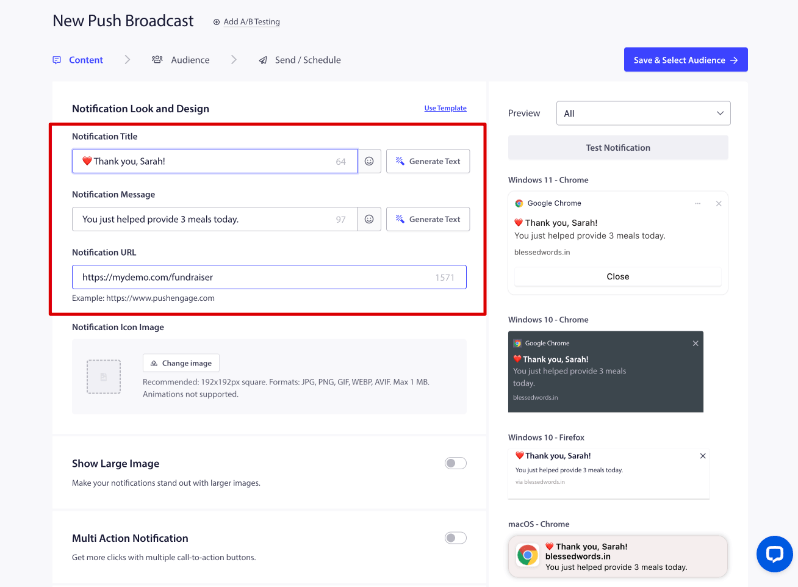The image size is (798, 587).
Task: Click 'Multi Action Notification' heading text
Action: pyautogui.click(x=130, y=538)
